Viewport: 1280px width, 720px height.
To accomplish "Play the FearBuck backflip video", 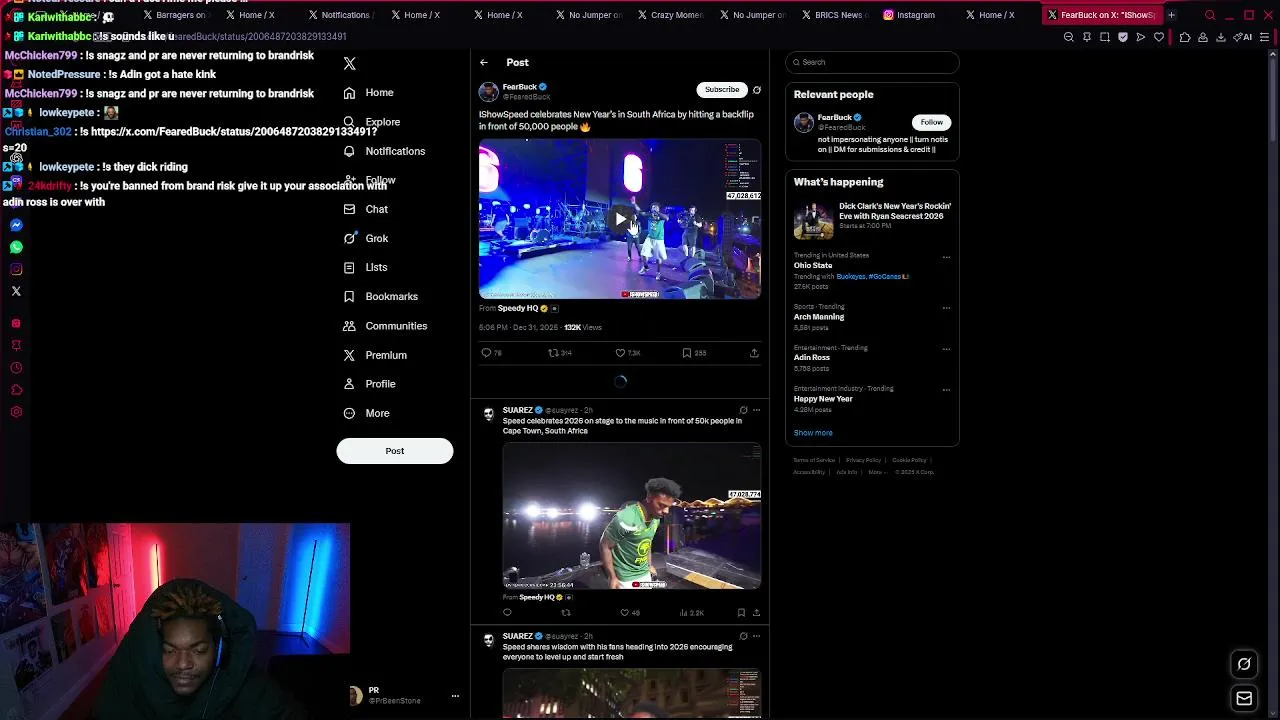I will pos(620,219).
